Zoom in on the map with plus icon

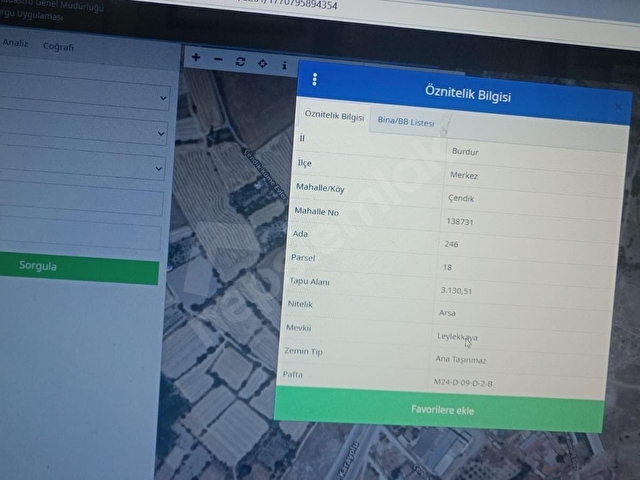(x=196, y=58)
